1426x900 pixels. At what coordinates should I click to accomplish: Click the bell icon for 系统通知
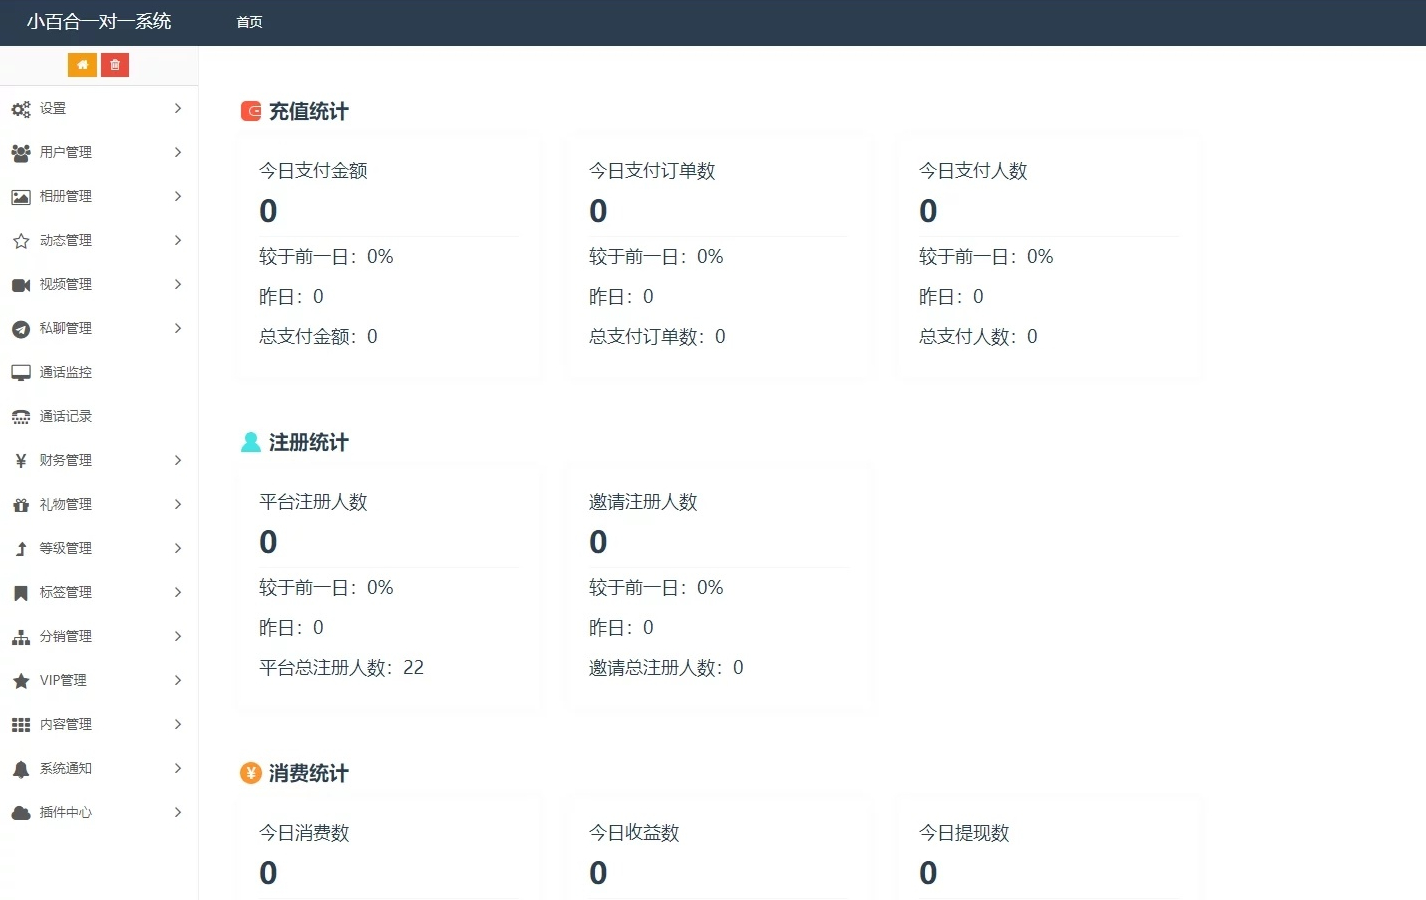click(21, 769)
